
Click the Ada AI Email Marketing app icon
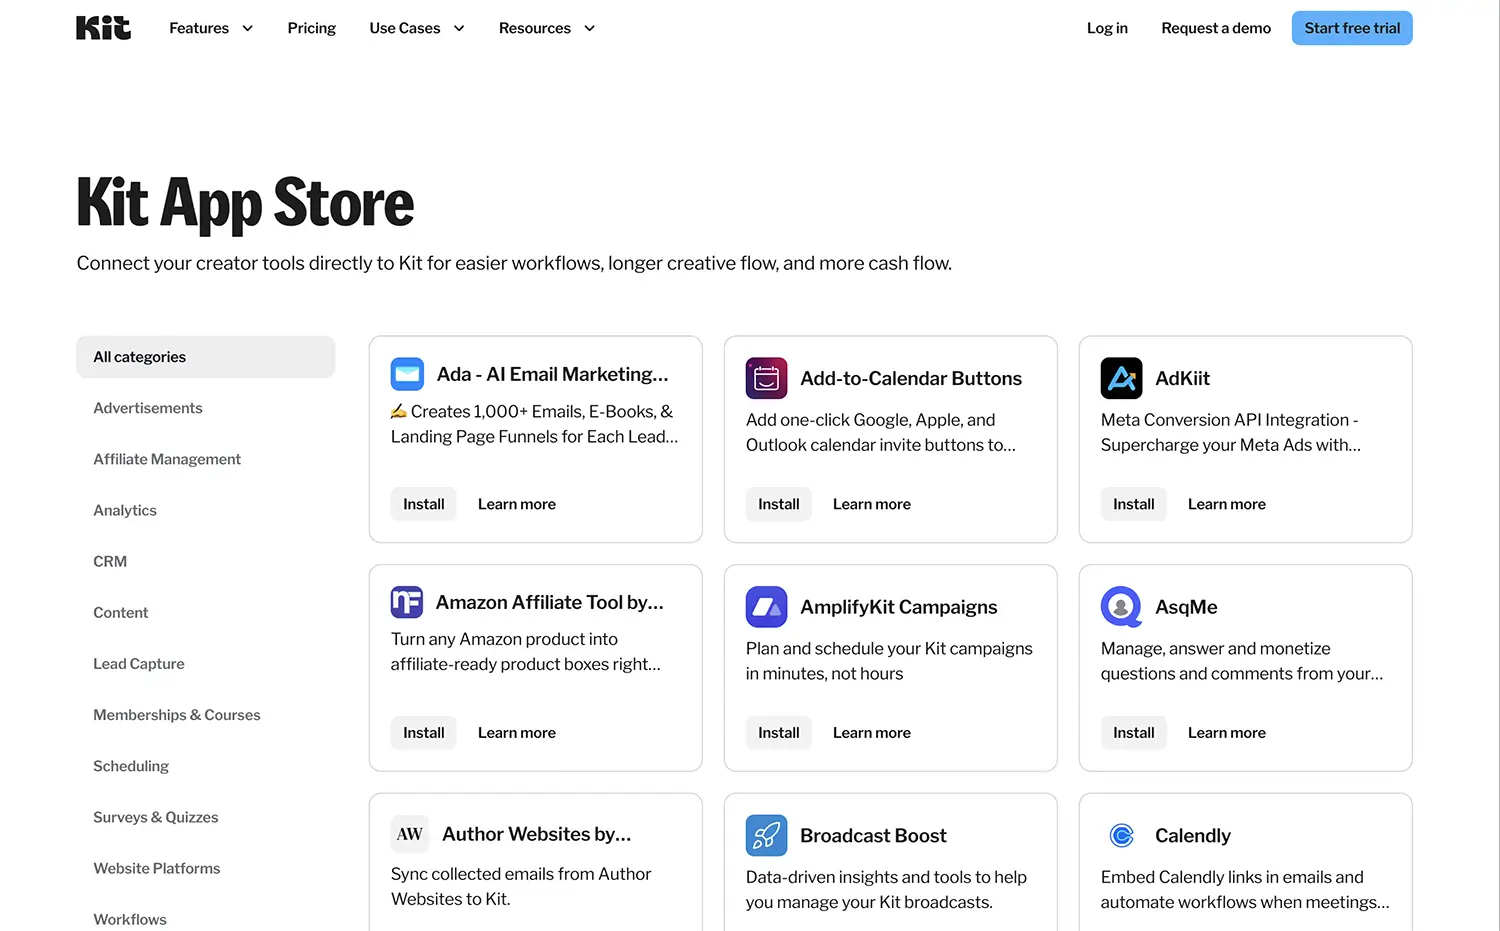click(x=407, y=374)
